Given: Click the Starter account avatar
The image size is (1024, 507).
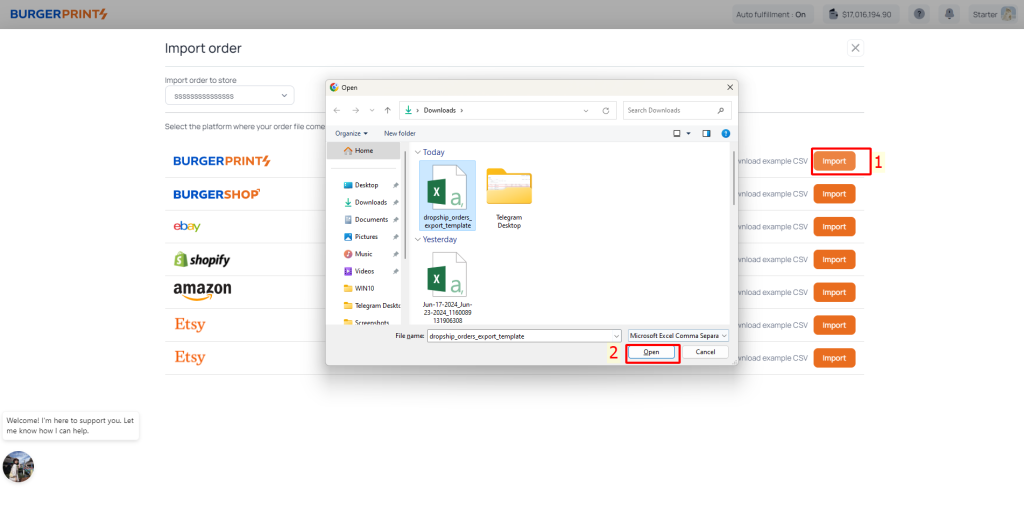Looking at the screenshot, I should click(1008, 14).
